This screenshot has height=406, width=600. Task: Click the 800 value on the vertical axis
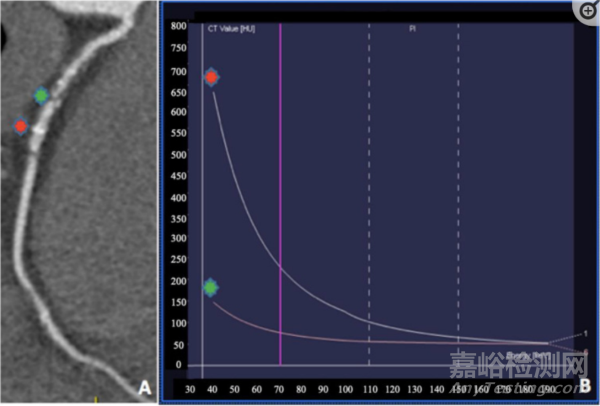point(179,27)
